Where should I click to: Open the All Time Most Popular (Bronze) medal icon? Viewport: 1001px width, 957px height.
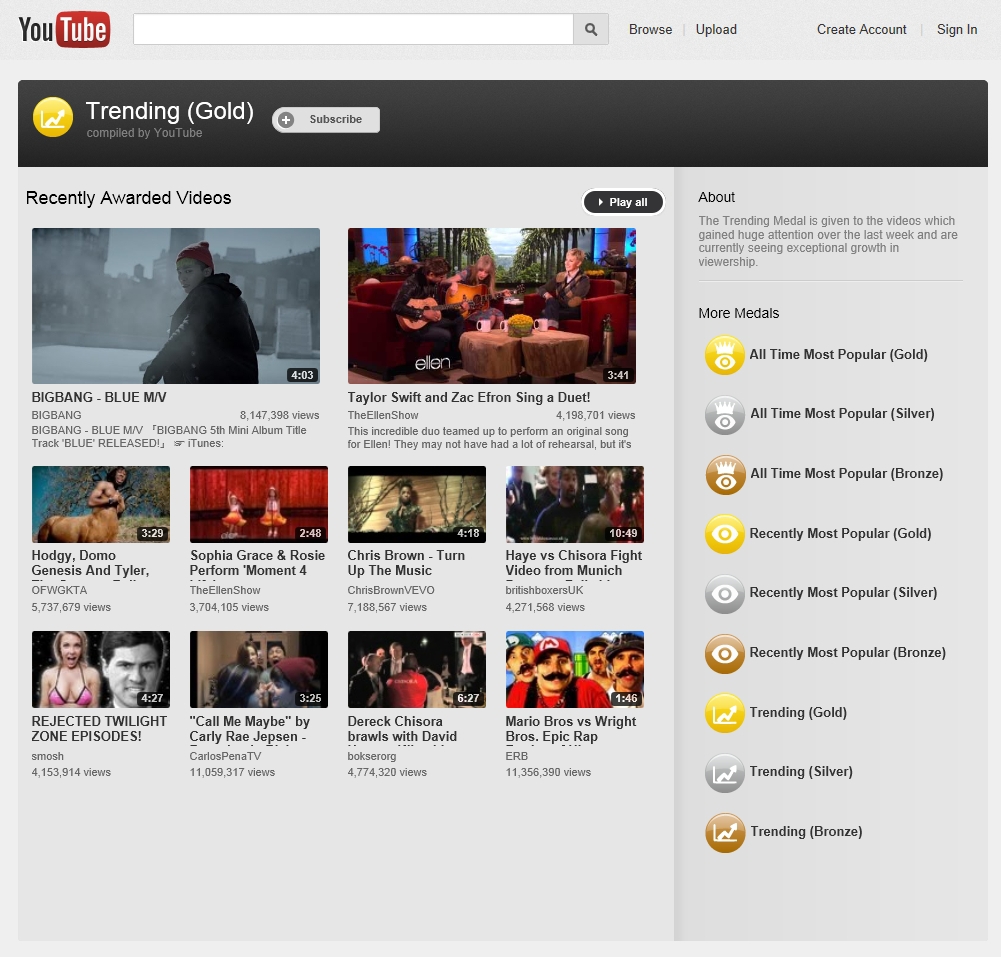[725, 474]
